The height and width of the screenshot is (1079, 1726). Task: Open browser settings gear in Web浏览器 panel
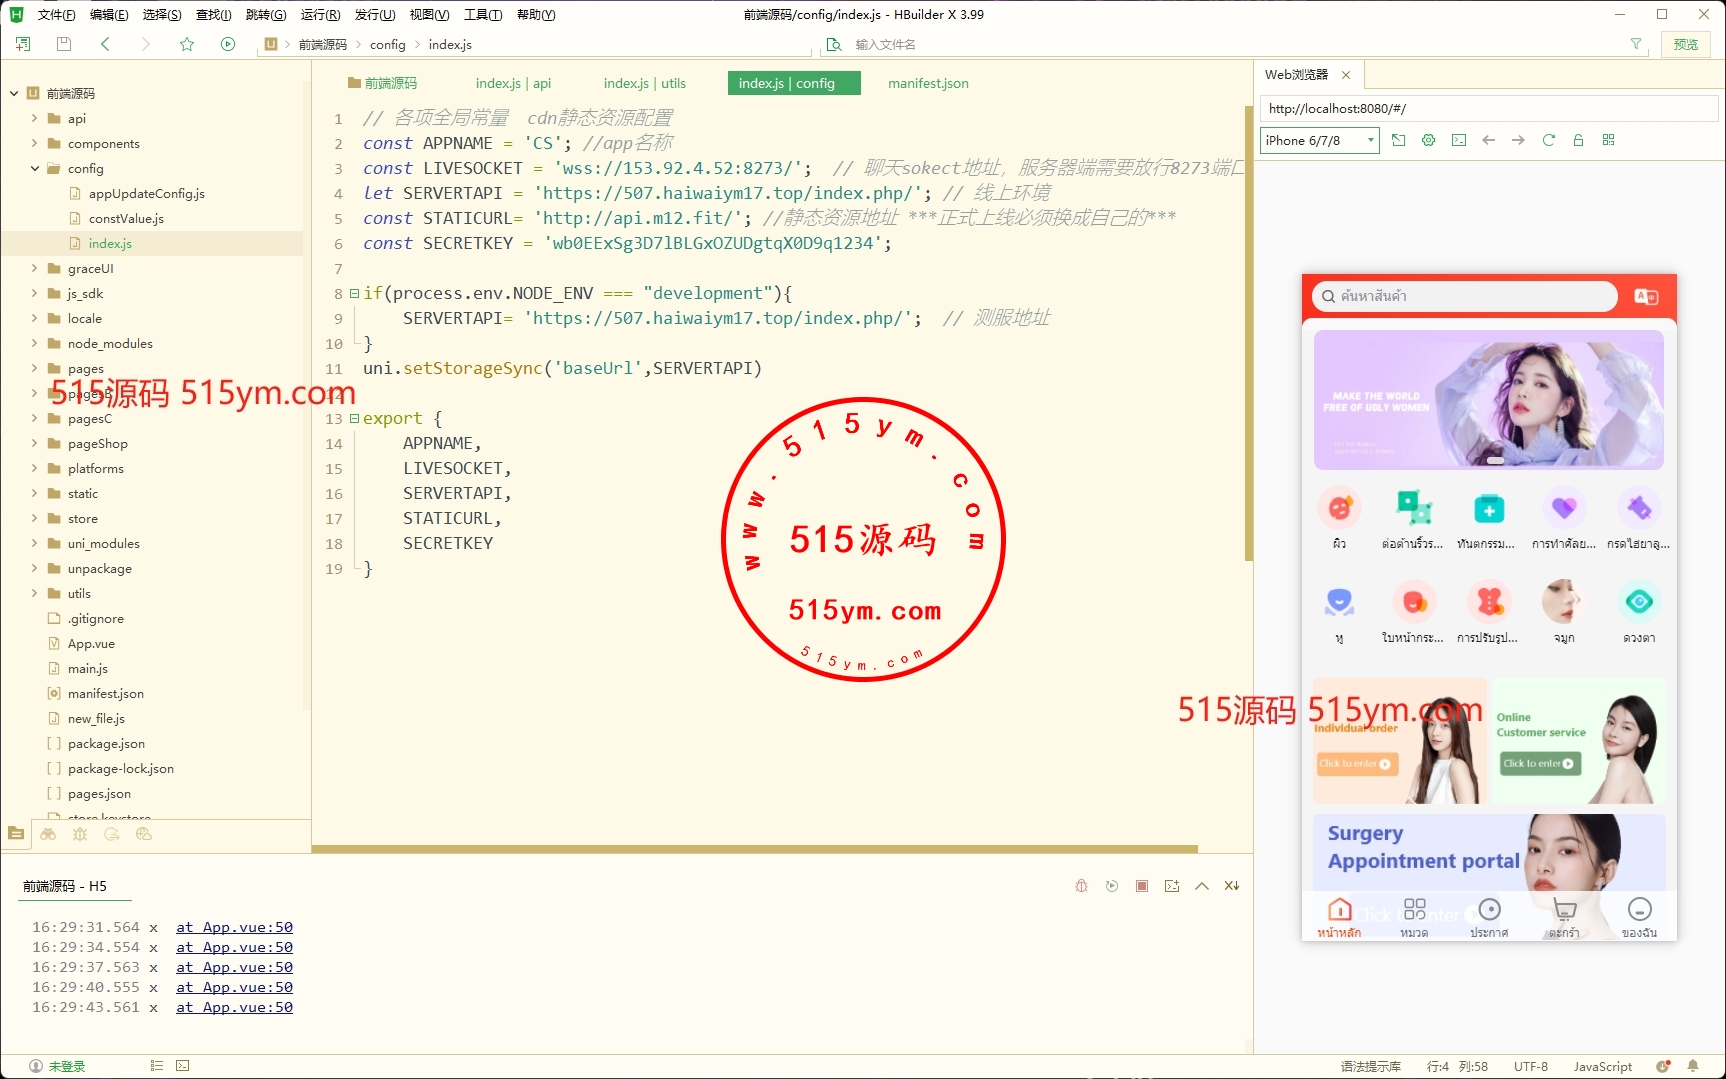[1428, 140]
